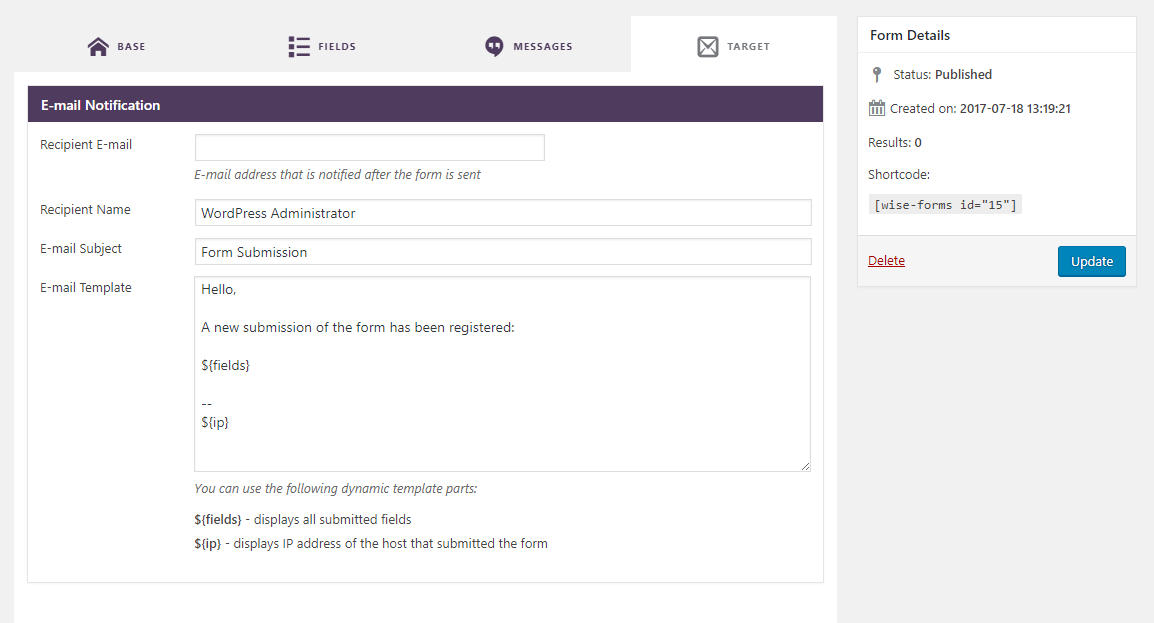Select the TARGET tab label
This screenshot has height=623, width=1154.
click(x=748, y=46)
